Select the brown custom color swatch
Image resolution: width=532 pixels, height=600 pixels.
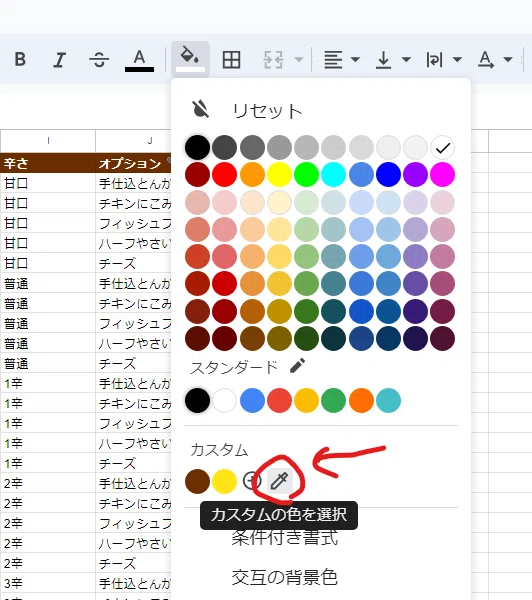[x=197, y=481]
